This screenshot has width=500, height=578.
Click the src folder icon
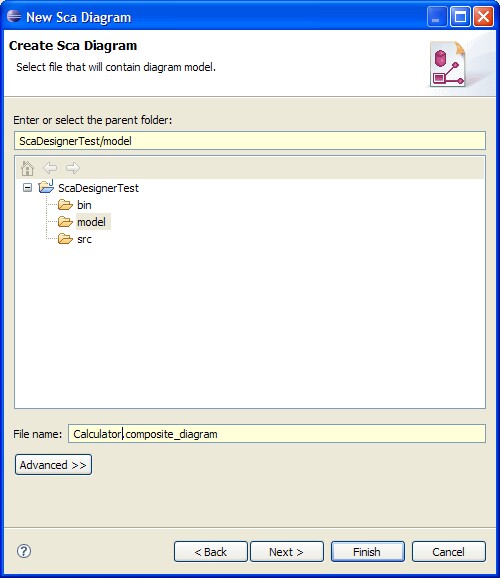(65, 239)
